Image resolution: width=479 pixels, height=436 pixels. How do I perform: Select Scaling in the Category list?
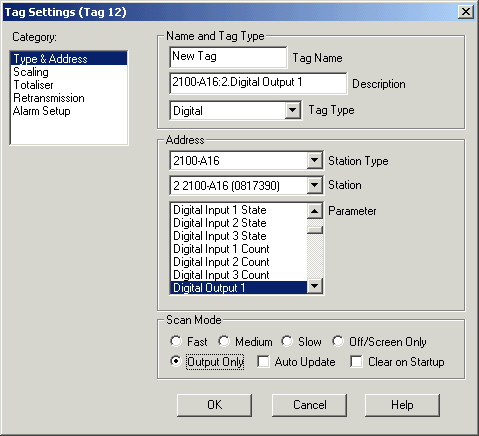(31, 72)
